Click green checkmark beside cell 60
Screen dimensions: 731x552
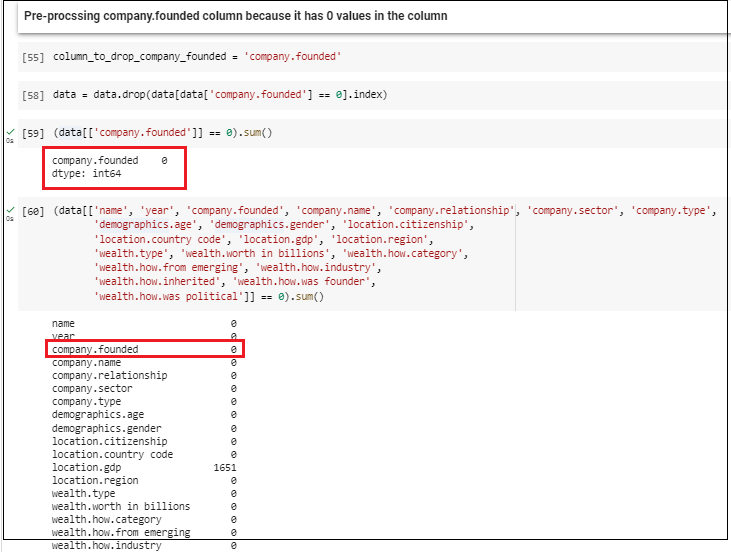(10, 210)
